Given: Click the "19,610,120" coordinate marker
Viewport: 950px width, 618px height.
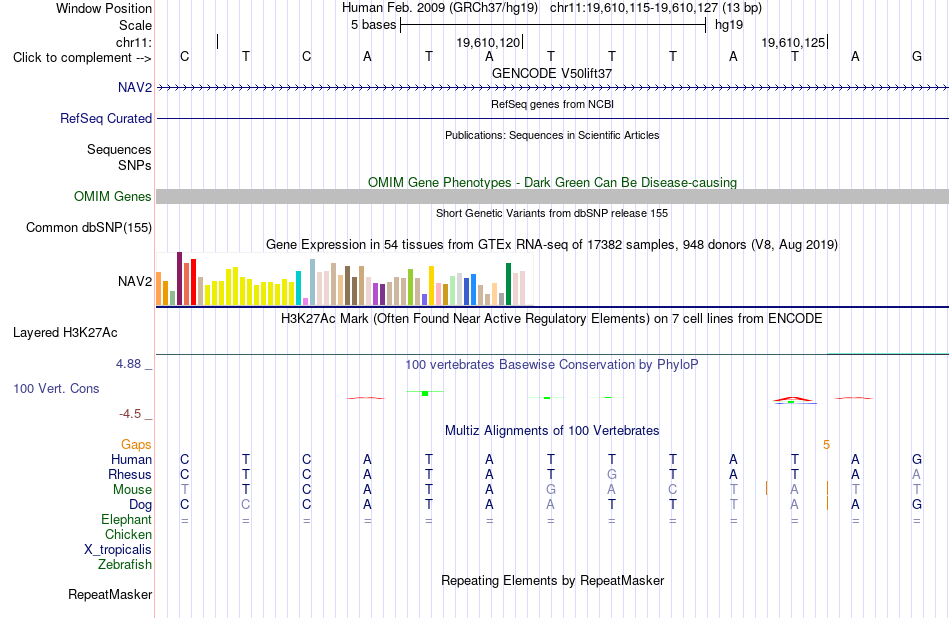Looking at the screenshot, I should click(488, 42).
